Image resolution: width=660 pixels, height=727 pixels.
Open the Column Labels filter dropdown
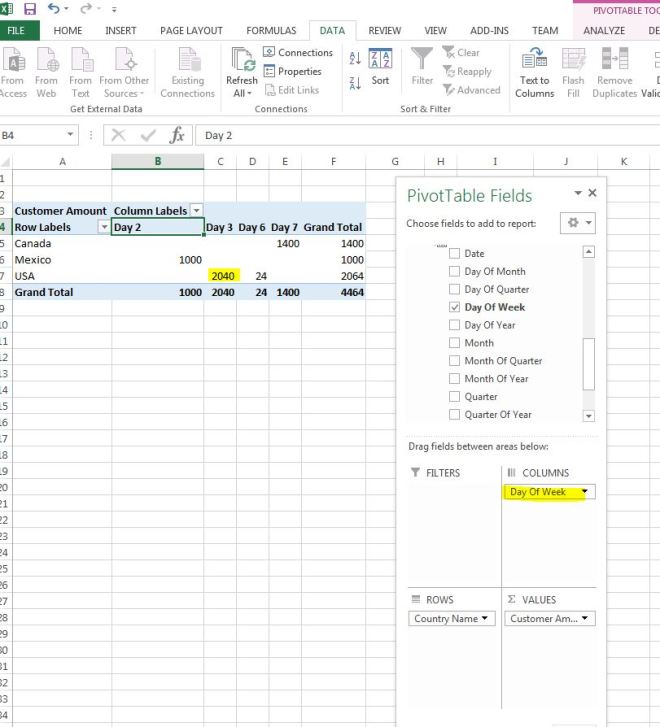(196, 211)
